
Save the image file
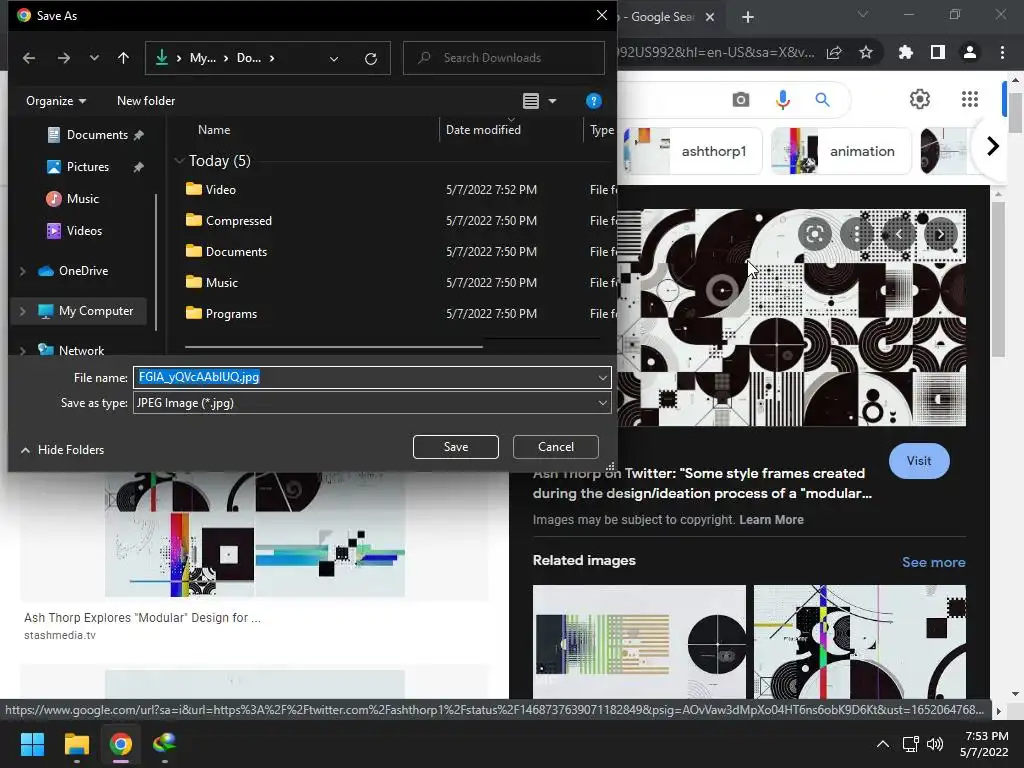(456, 447)
